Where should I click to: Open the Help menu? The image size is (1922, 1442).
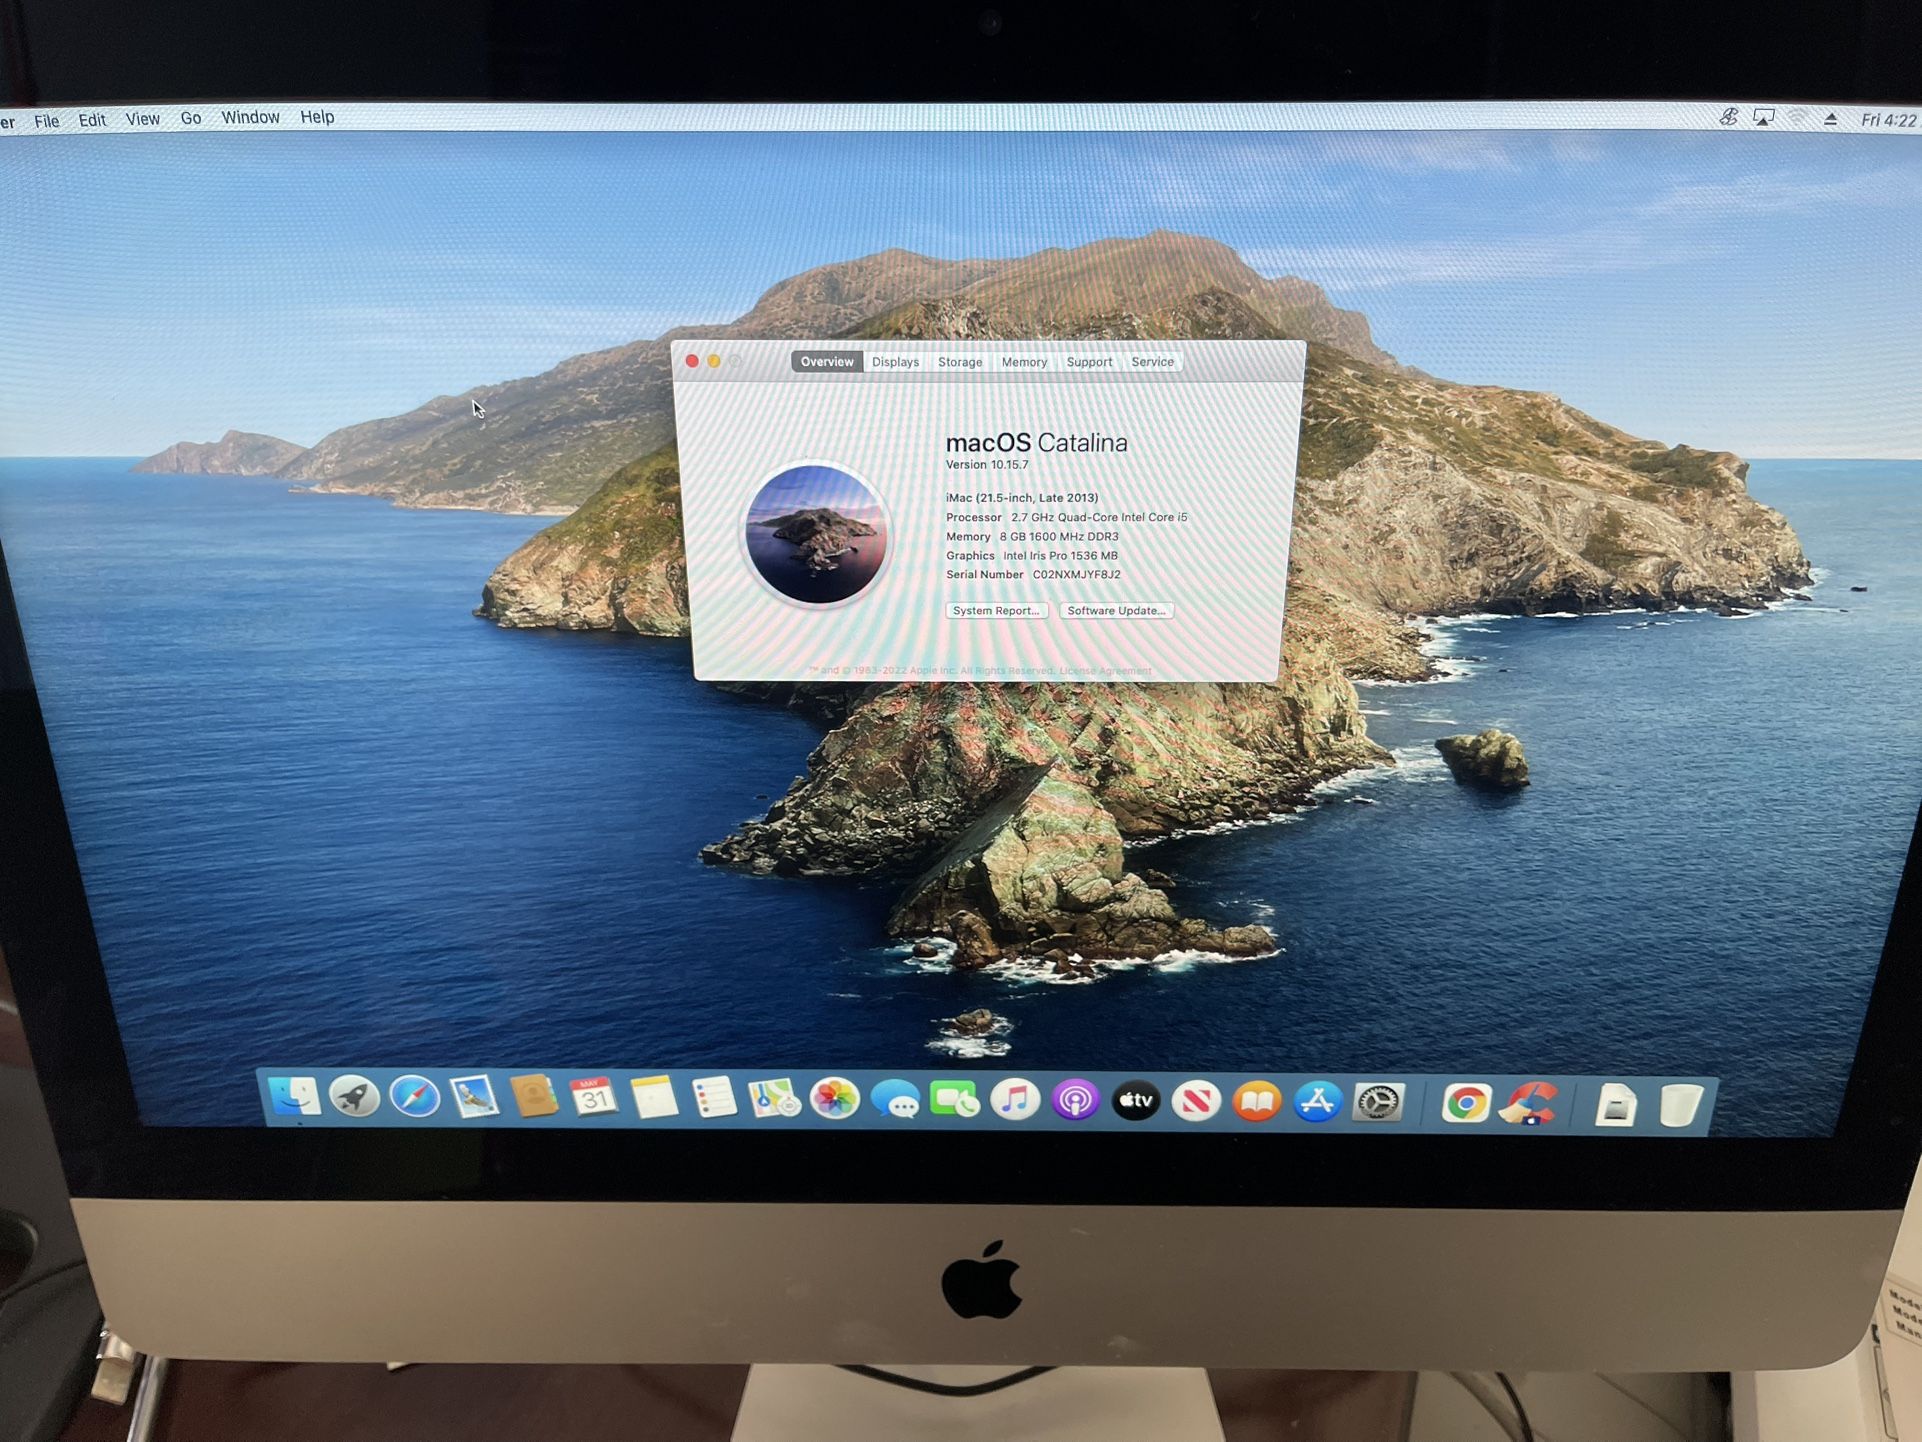[x=317, y=117]
